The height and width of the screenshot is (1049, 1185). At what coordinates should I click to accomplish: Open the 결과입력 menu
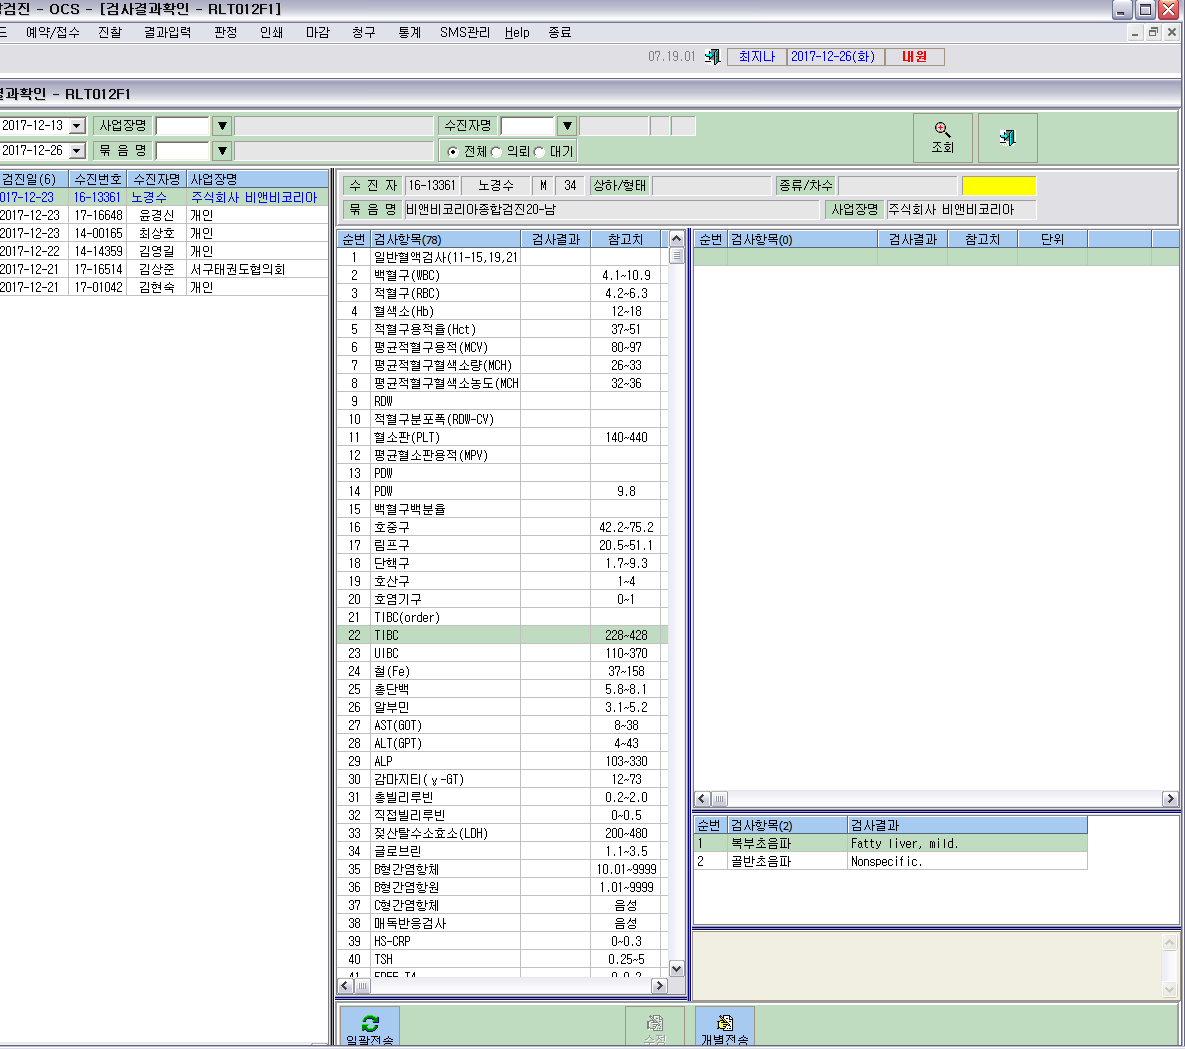click(167, 32)
